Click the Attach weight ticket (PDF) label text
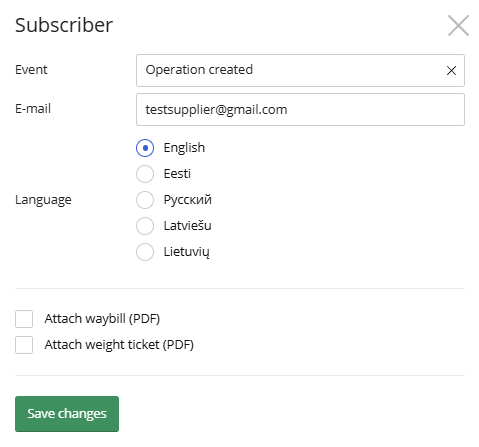Image resolution: width=479 pixels, height=447 pixels. (119, 345)
